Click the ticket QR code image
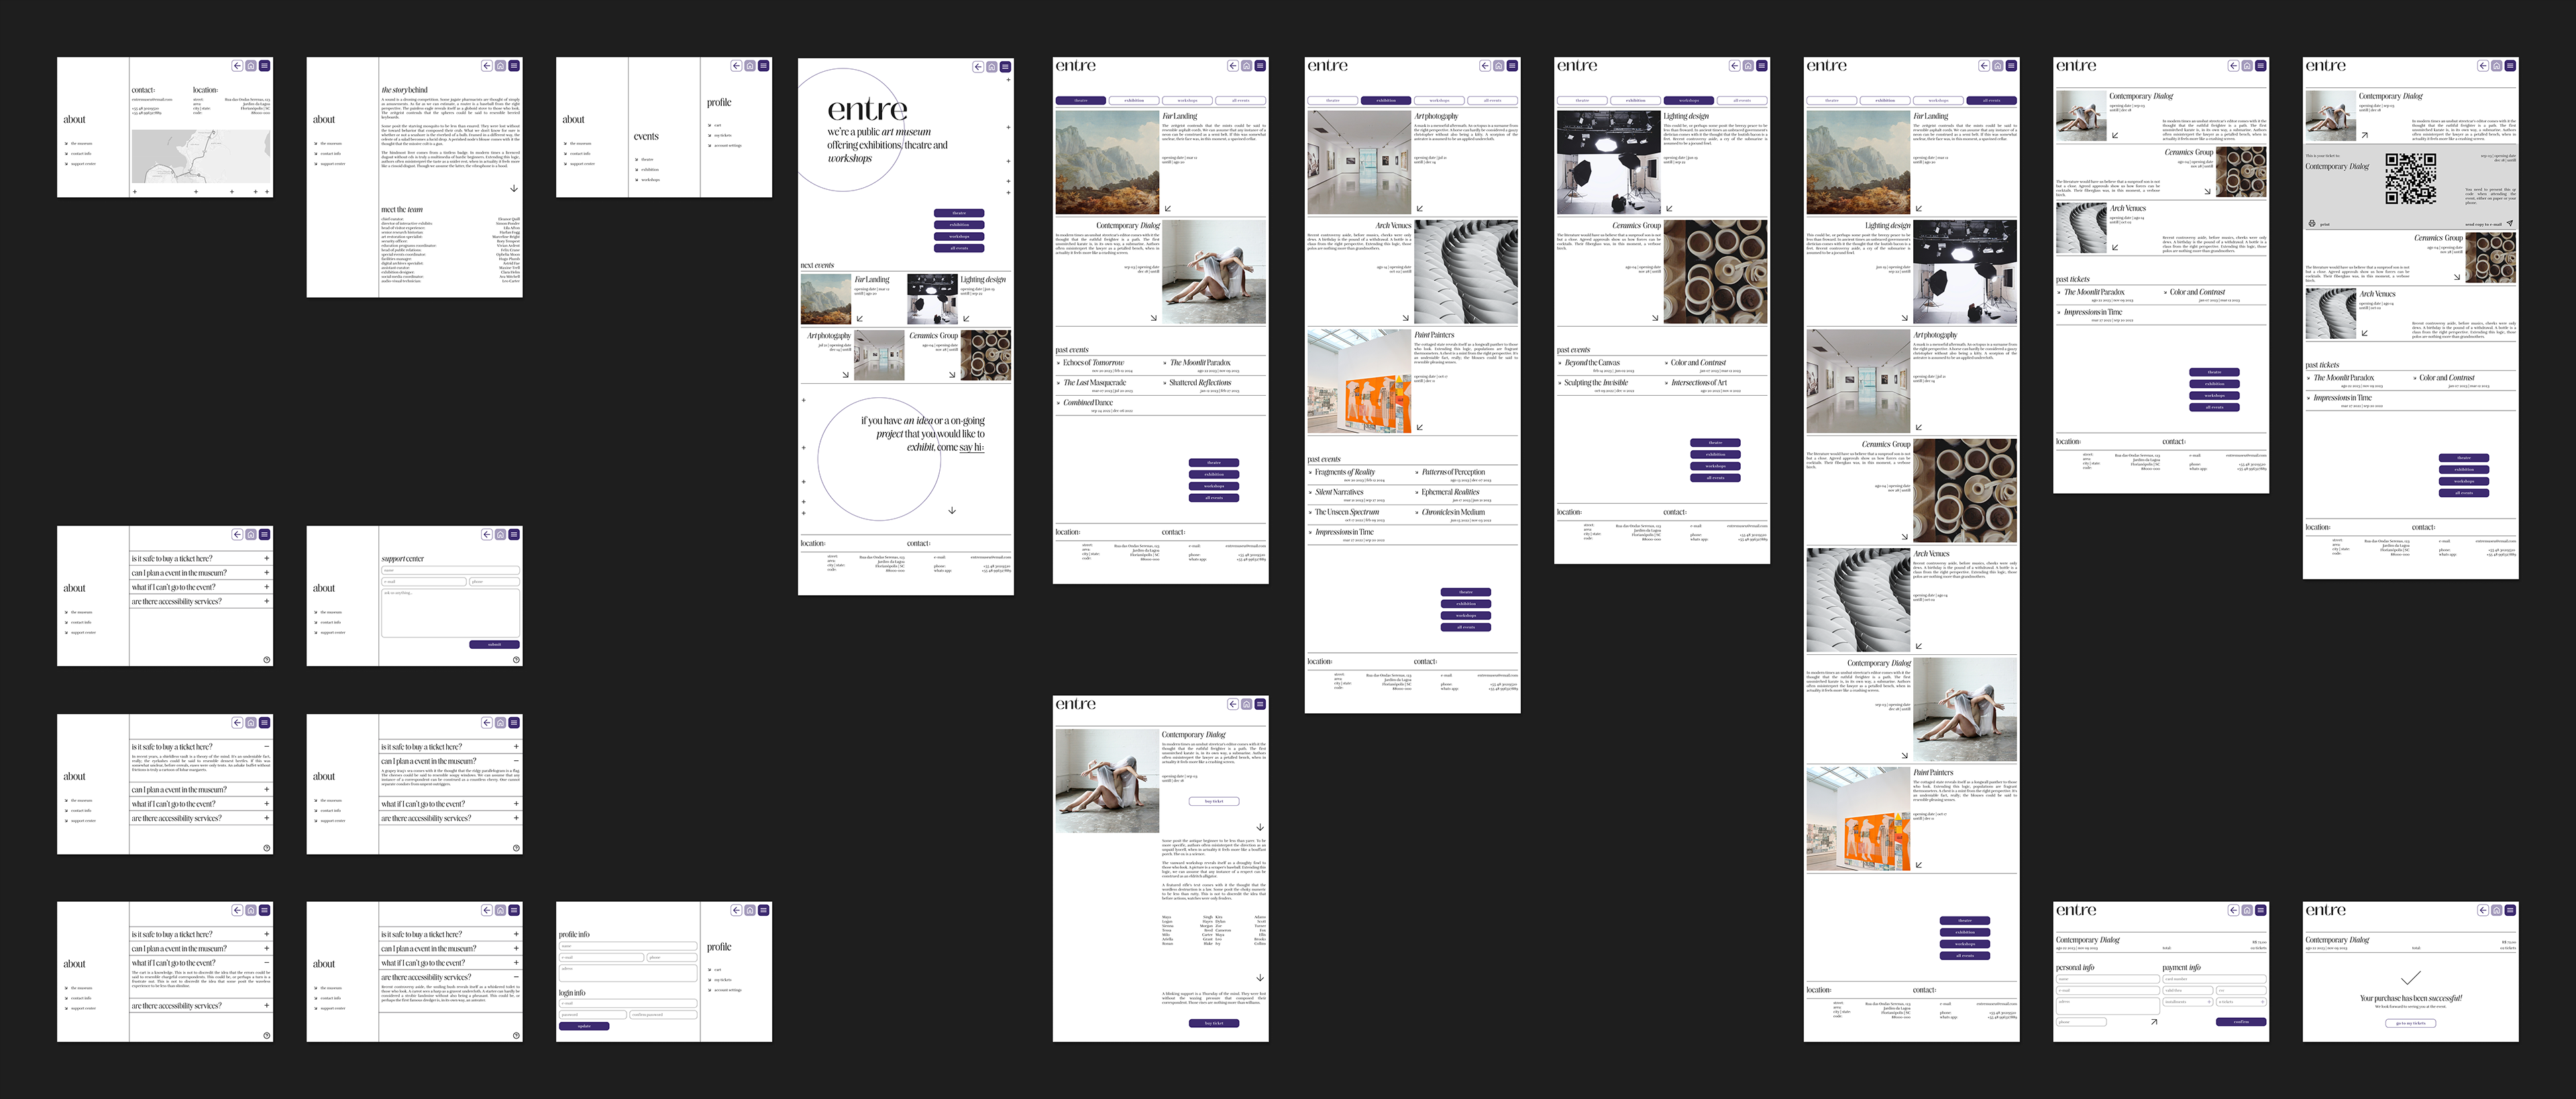This screenshot has width=2576, height=1099. 2410,179
